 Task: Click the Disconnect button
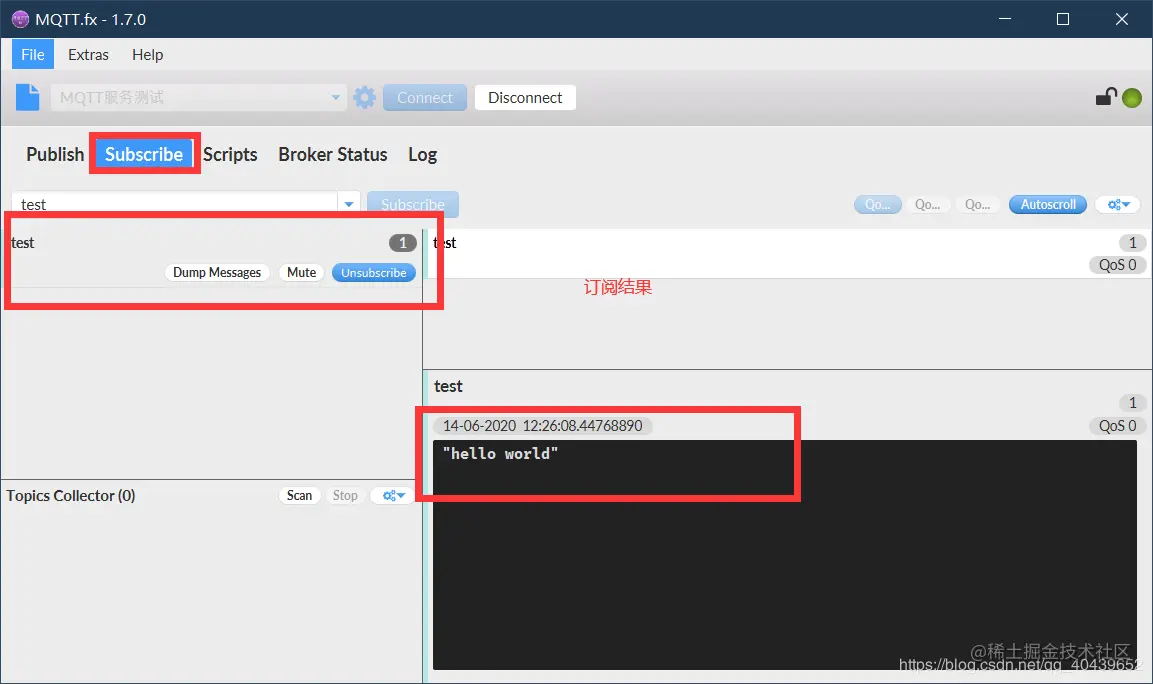pos(525,98)
